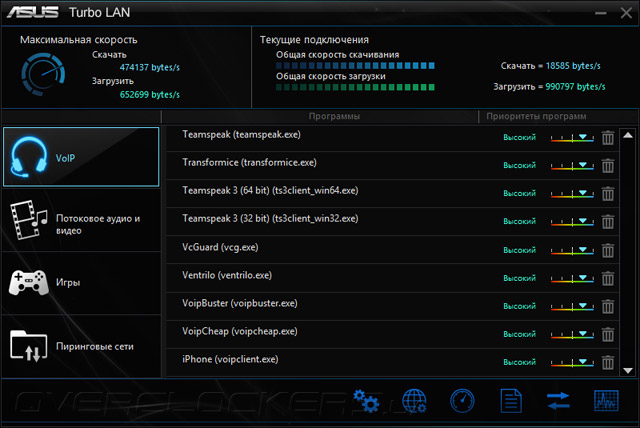Remove VoipBuster using its trash icon

pyautogui.click(x=608, y=306)
